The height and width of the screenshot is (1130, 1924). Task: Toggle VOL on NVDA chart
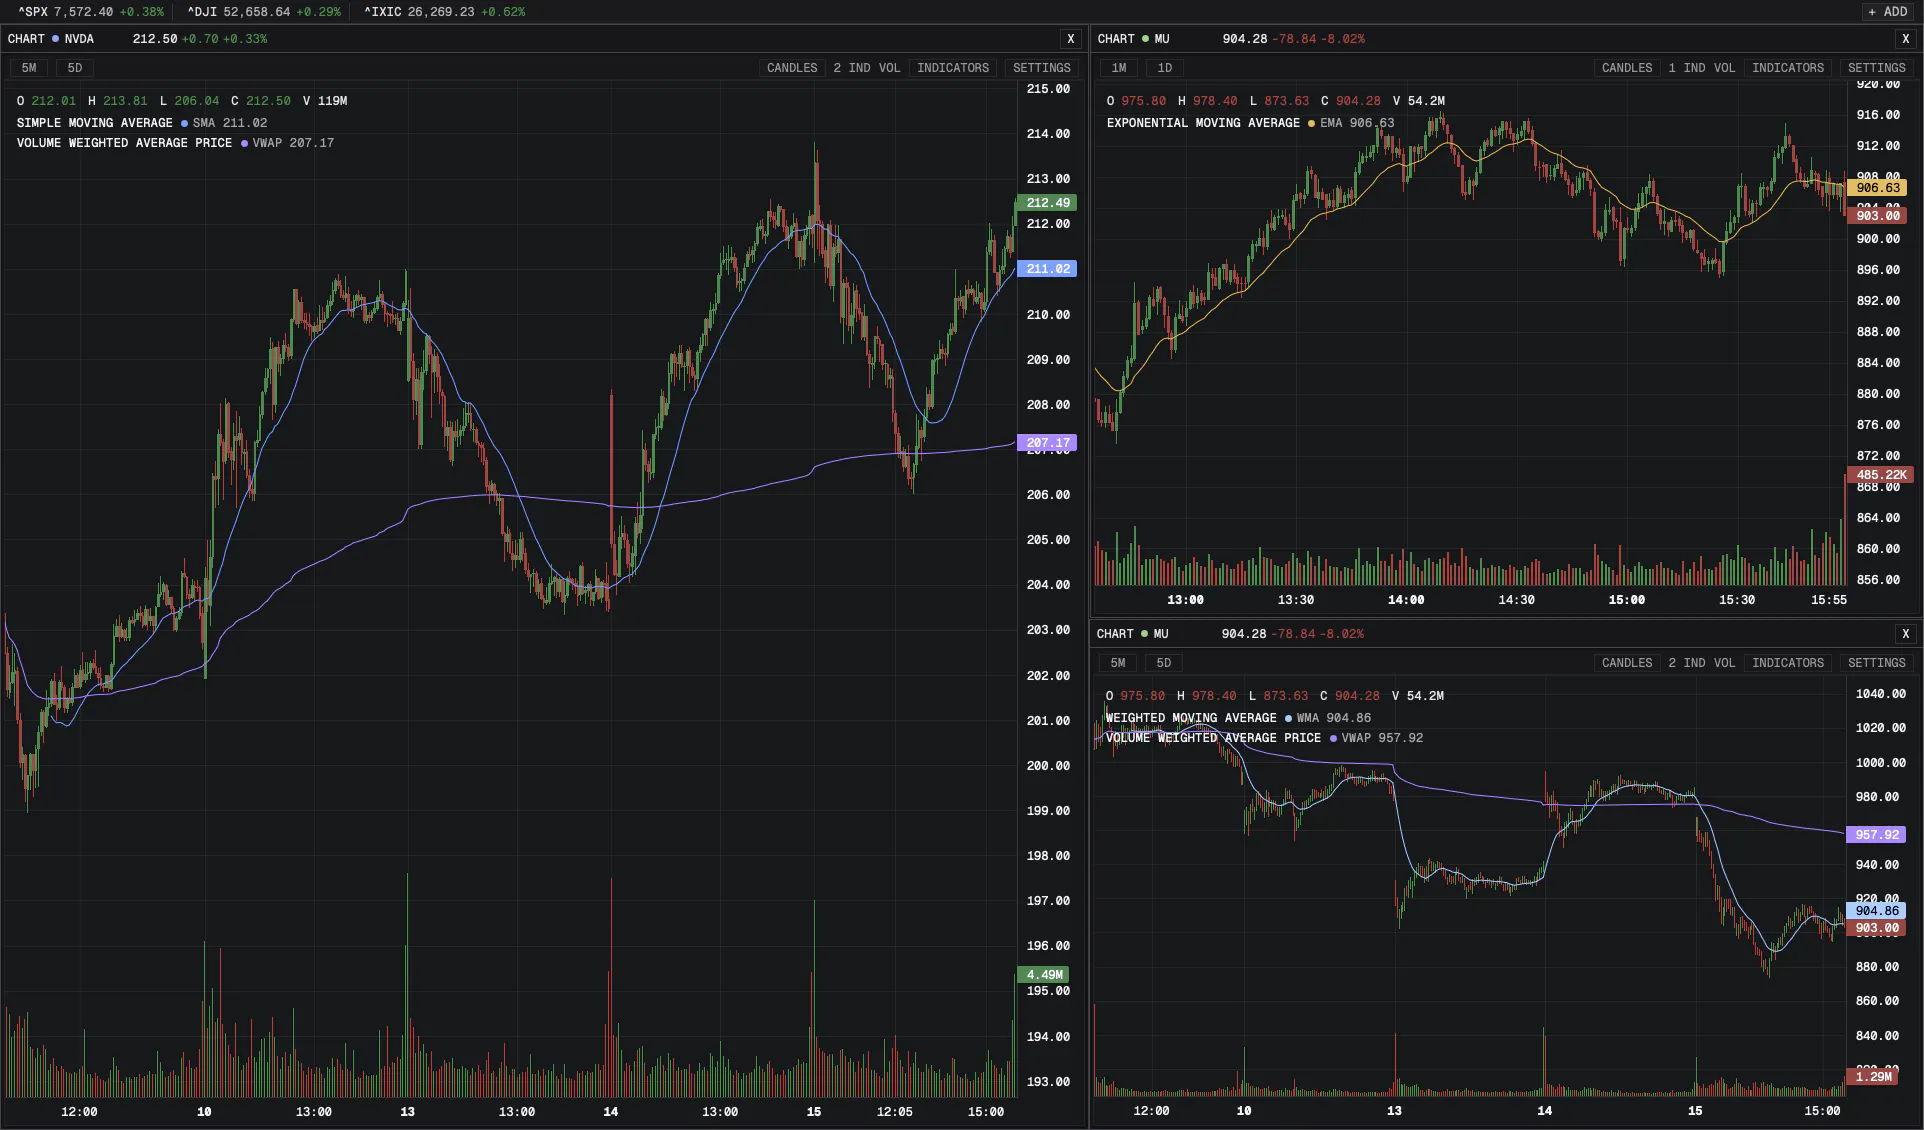890,68
